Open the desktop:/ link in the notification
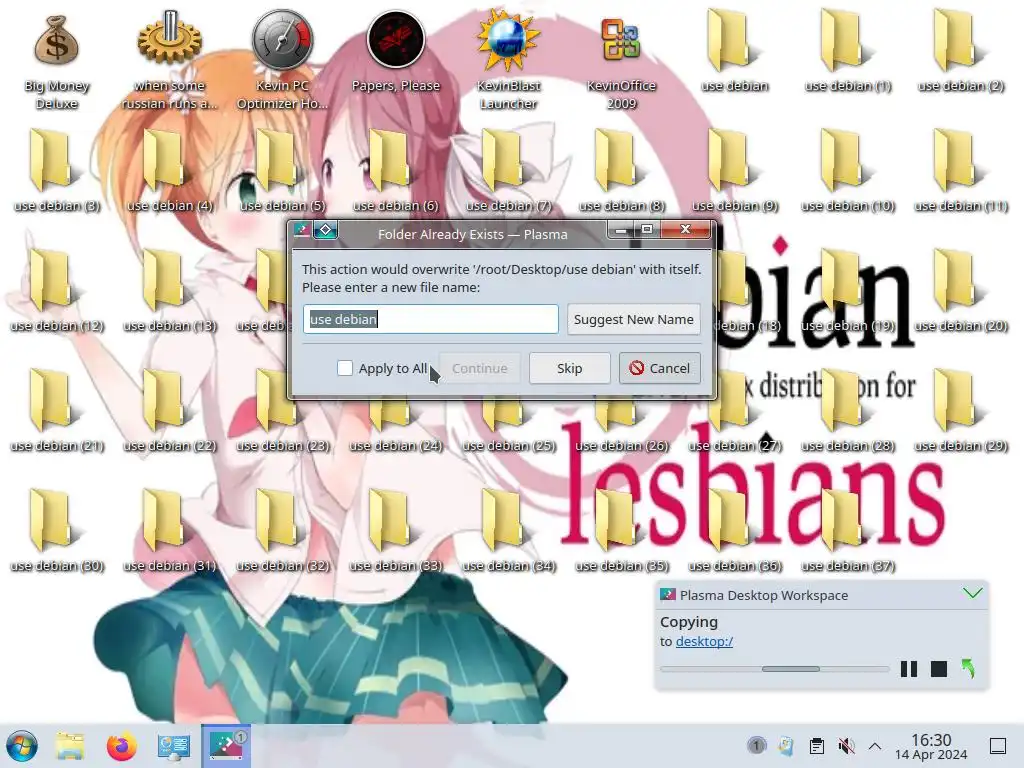This screenshot has width=1024, height=768. (x=704, y=641)
